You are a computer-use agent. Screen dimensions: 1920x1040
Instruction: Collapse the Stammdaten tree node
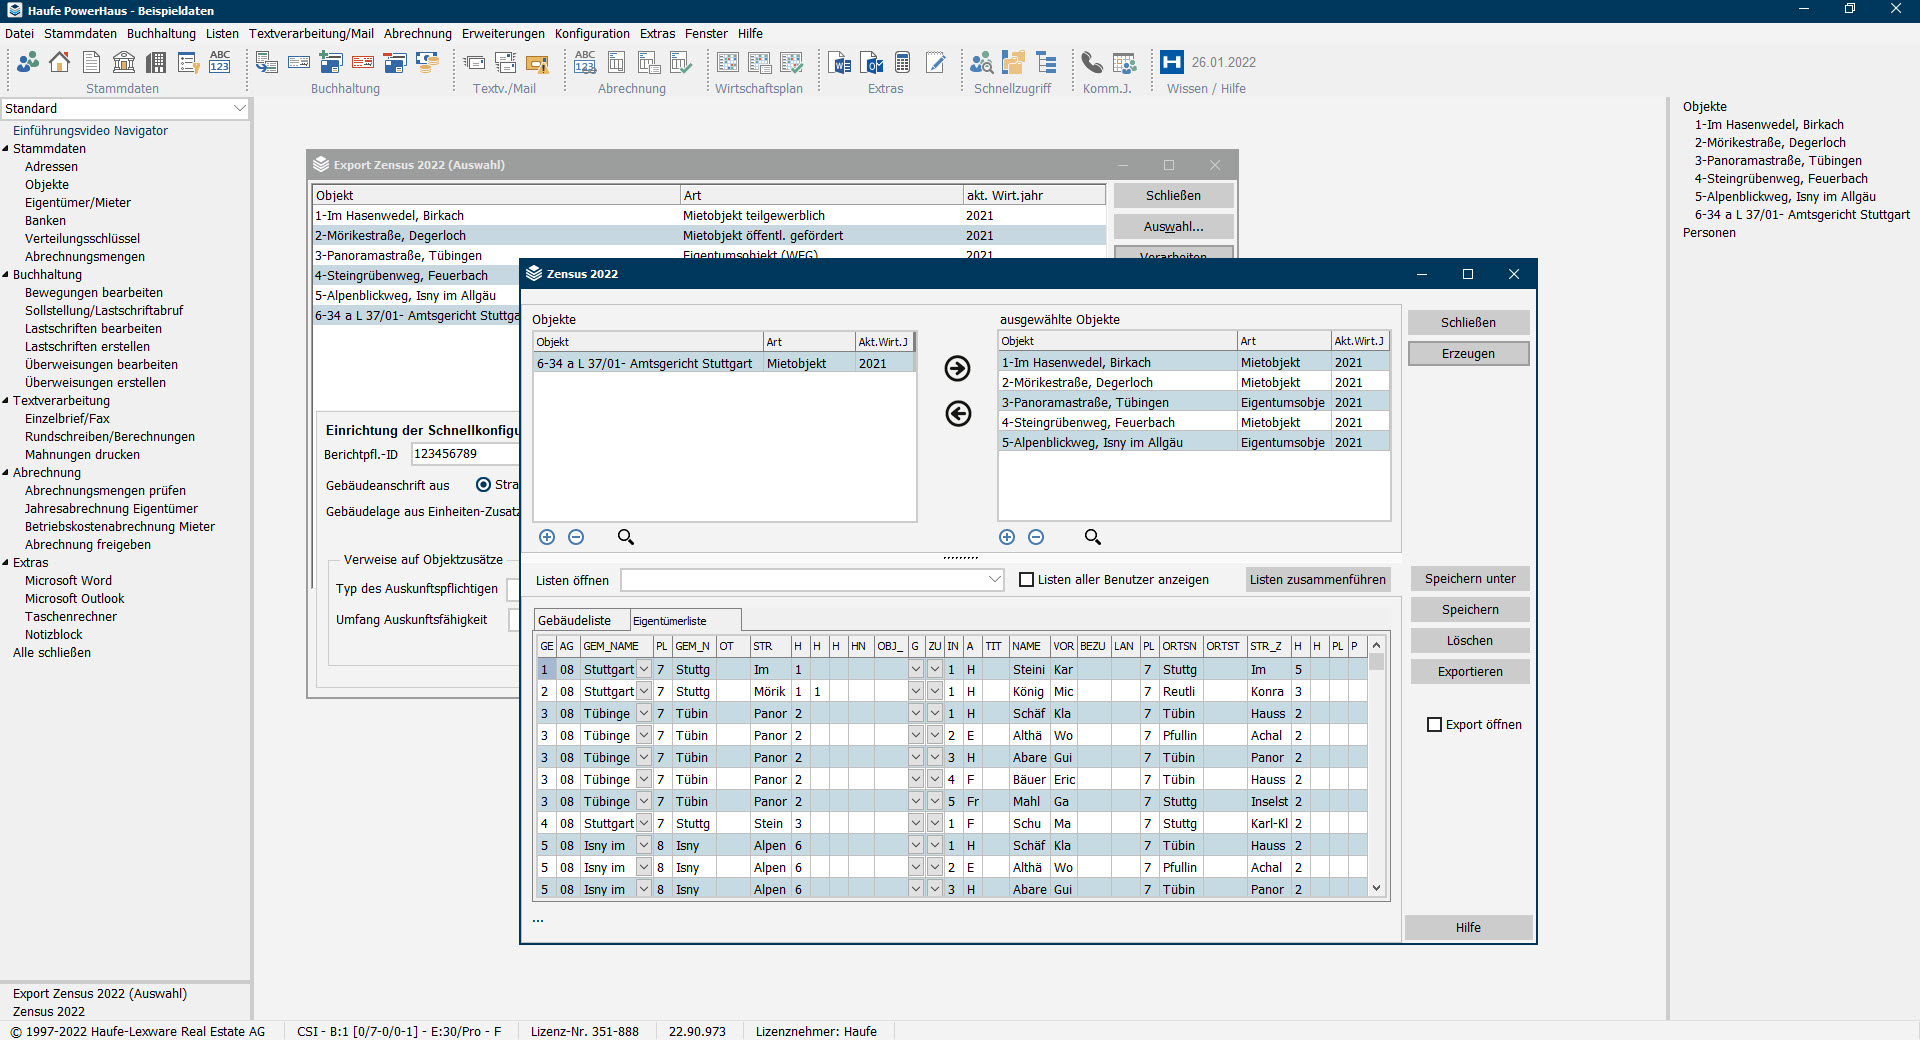click(x=6, y=149)
